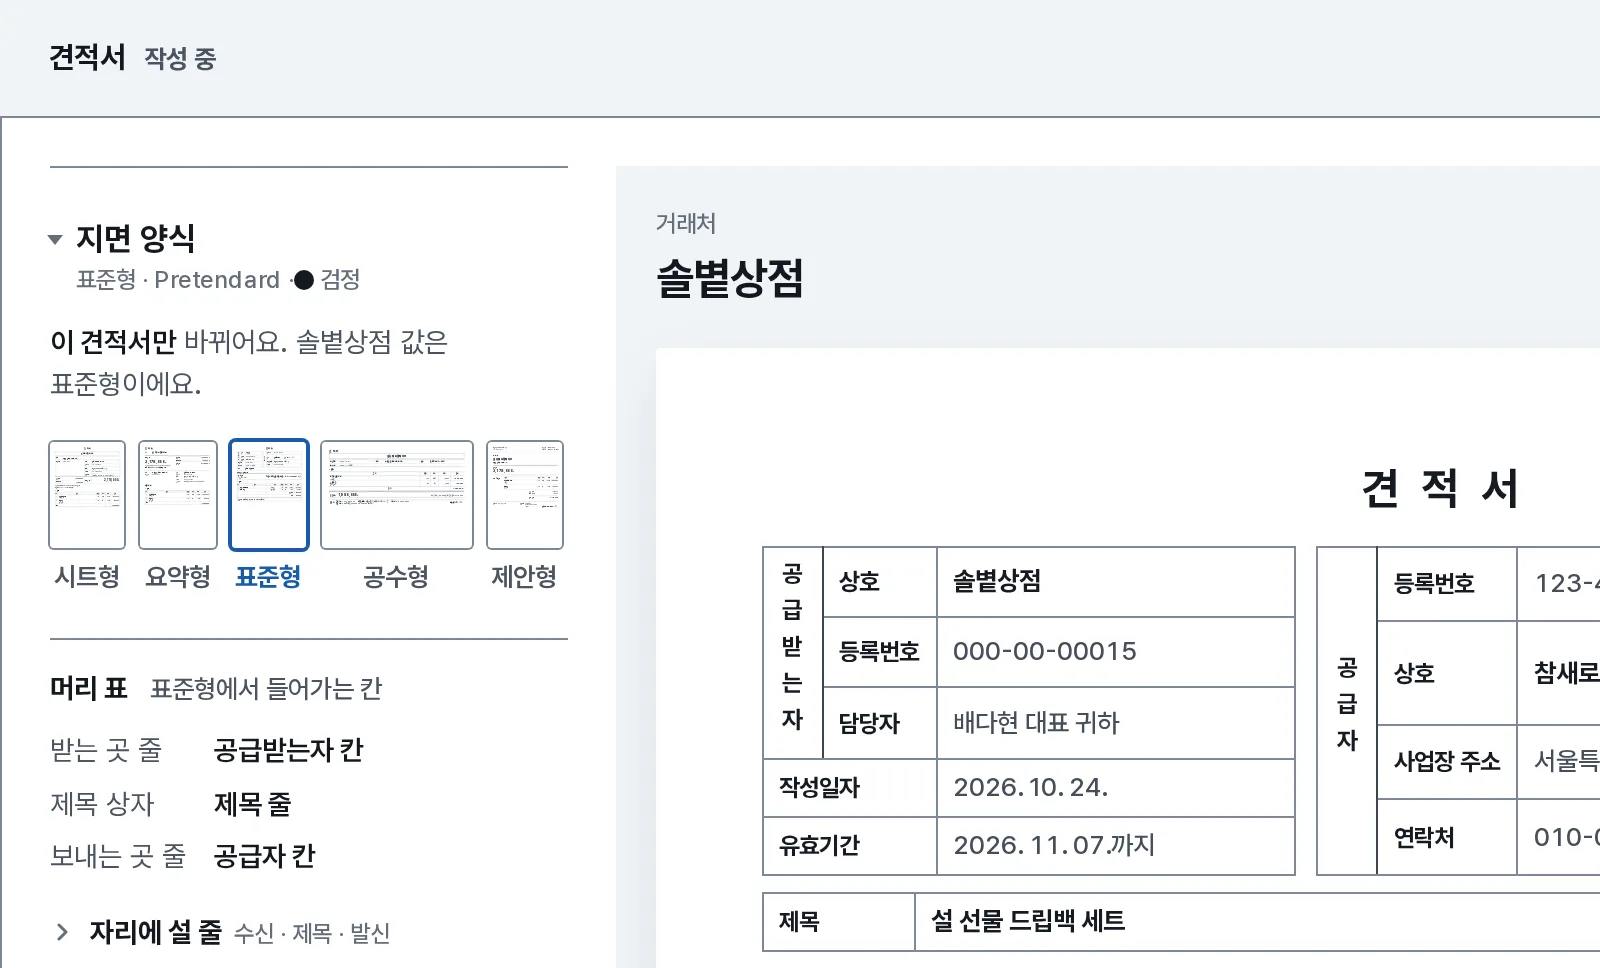Select the 제안형 layout thumbnail
The height and width of the screenshot is (968, 1600).
(525, 495)
